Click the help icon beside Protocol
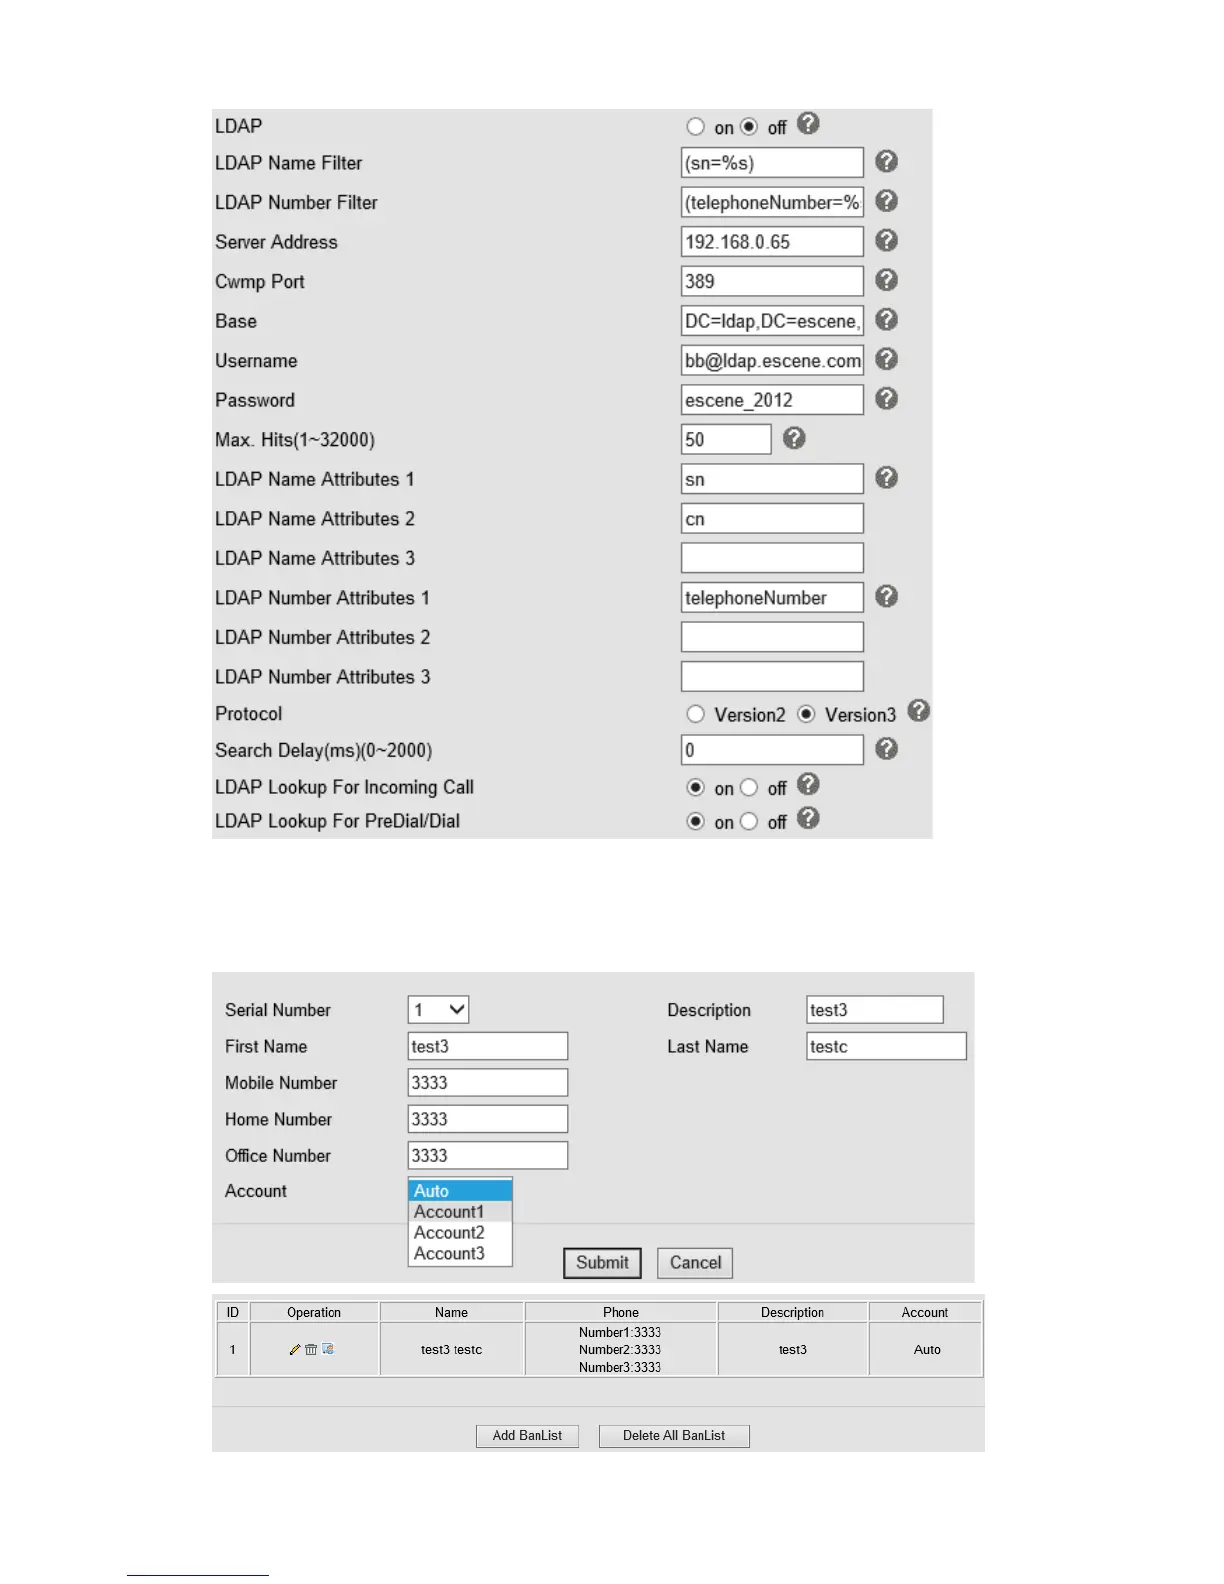 [919, 711]
